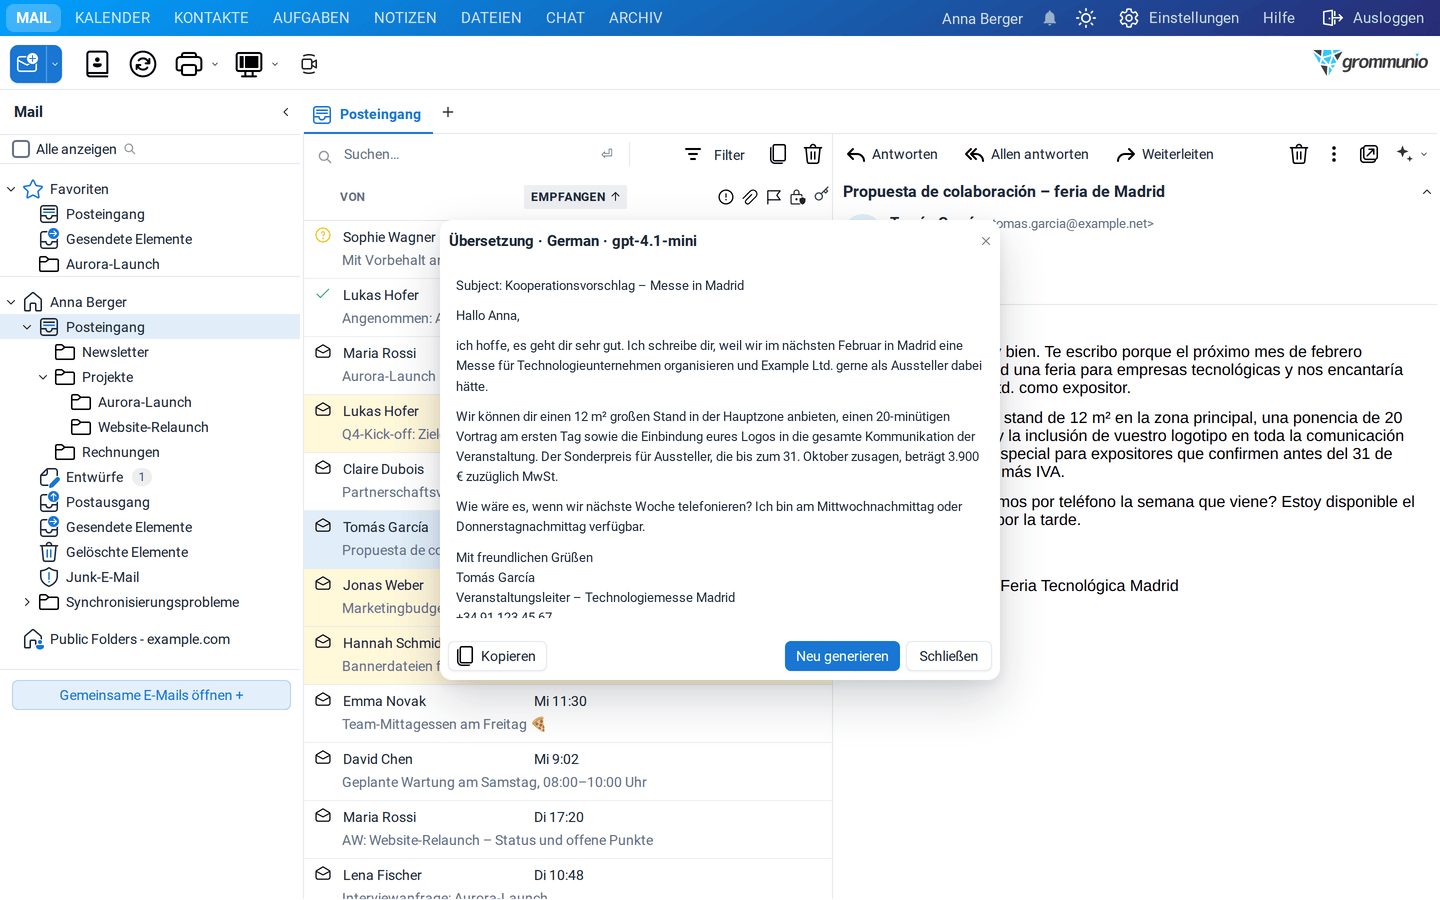Toggle the Alle anzeigen checkbox
The image size is (1440, 900).
pyautogui.click(x=21, y=149)
